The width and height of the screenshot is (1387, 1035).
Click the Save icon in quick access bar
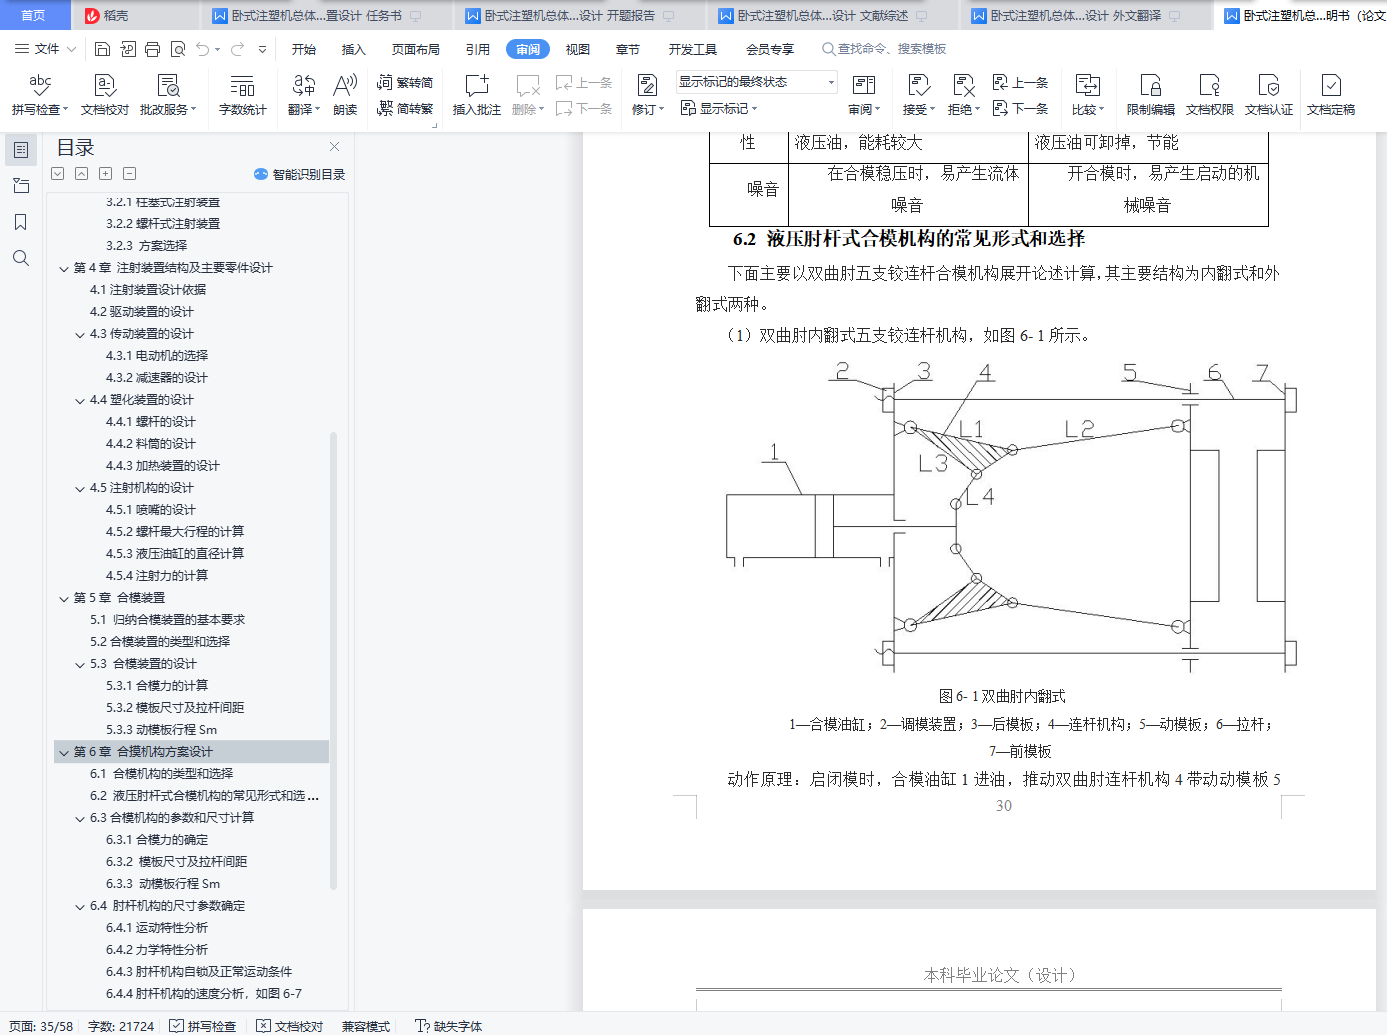(x=102, y=49)
